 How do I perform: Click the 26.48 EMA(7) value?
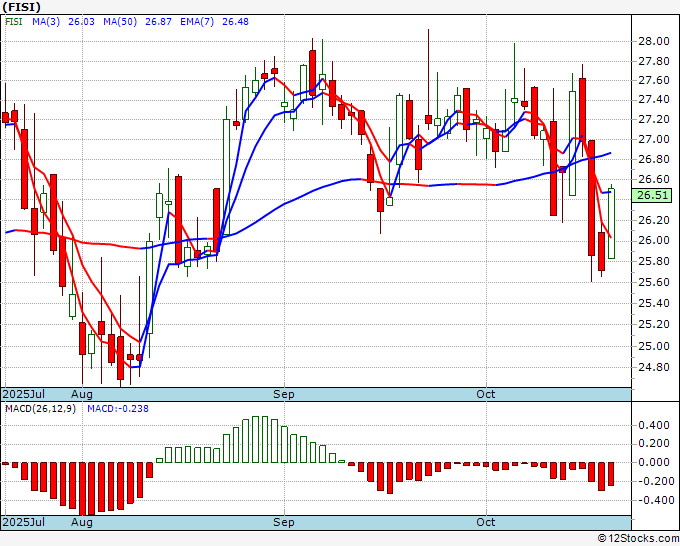coord(235,22)
